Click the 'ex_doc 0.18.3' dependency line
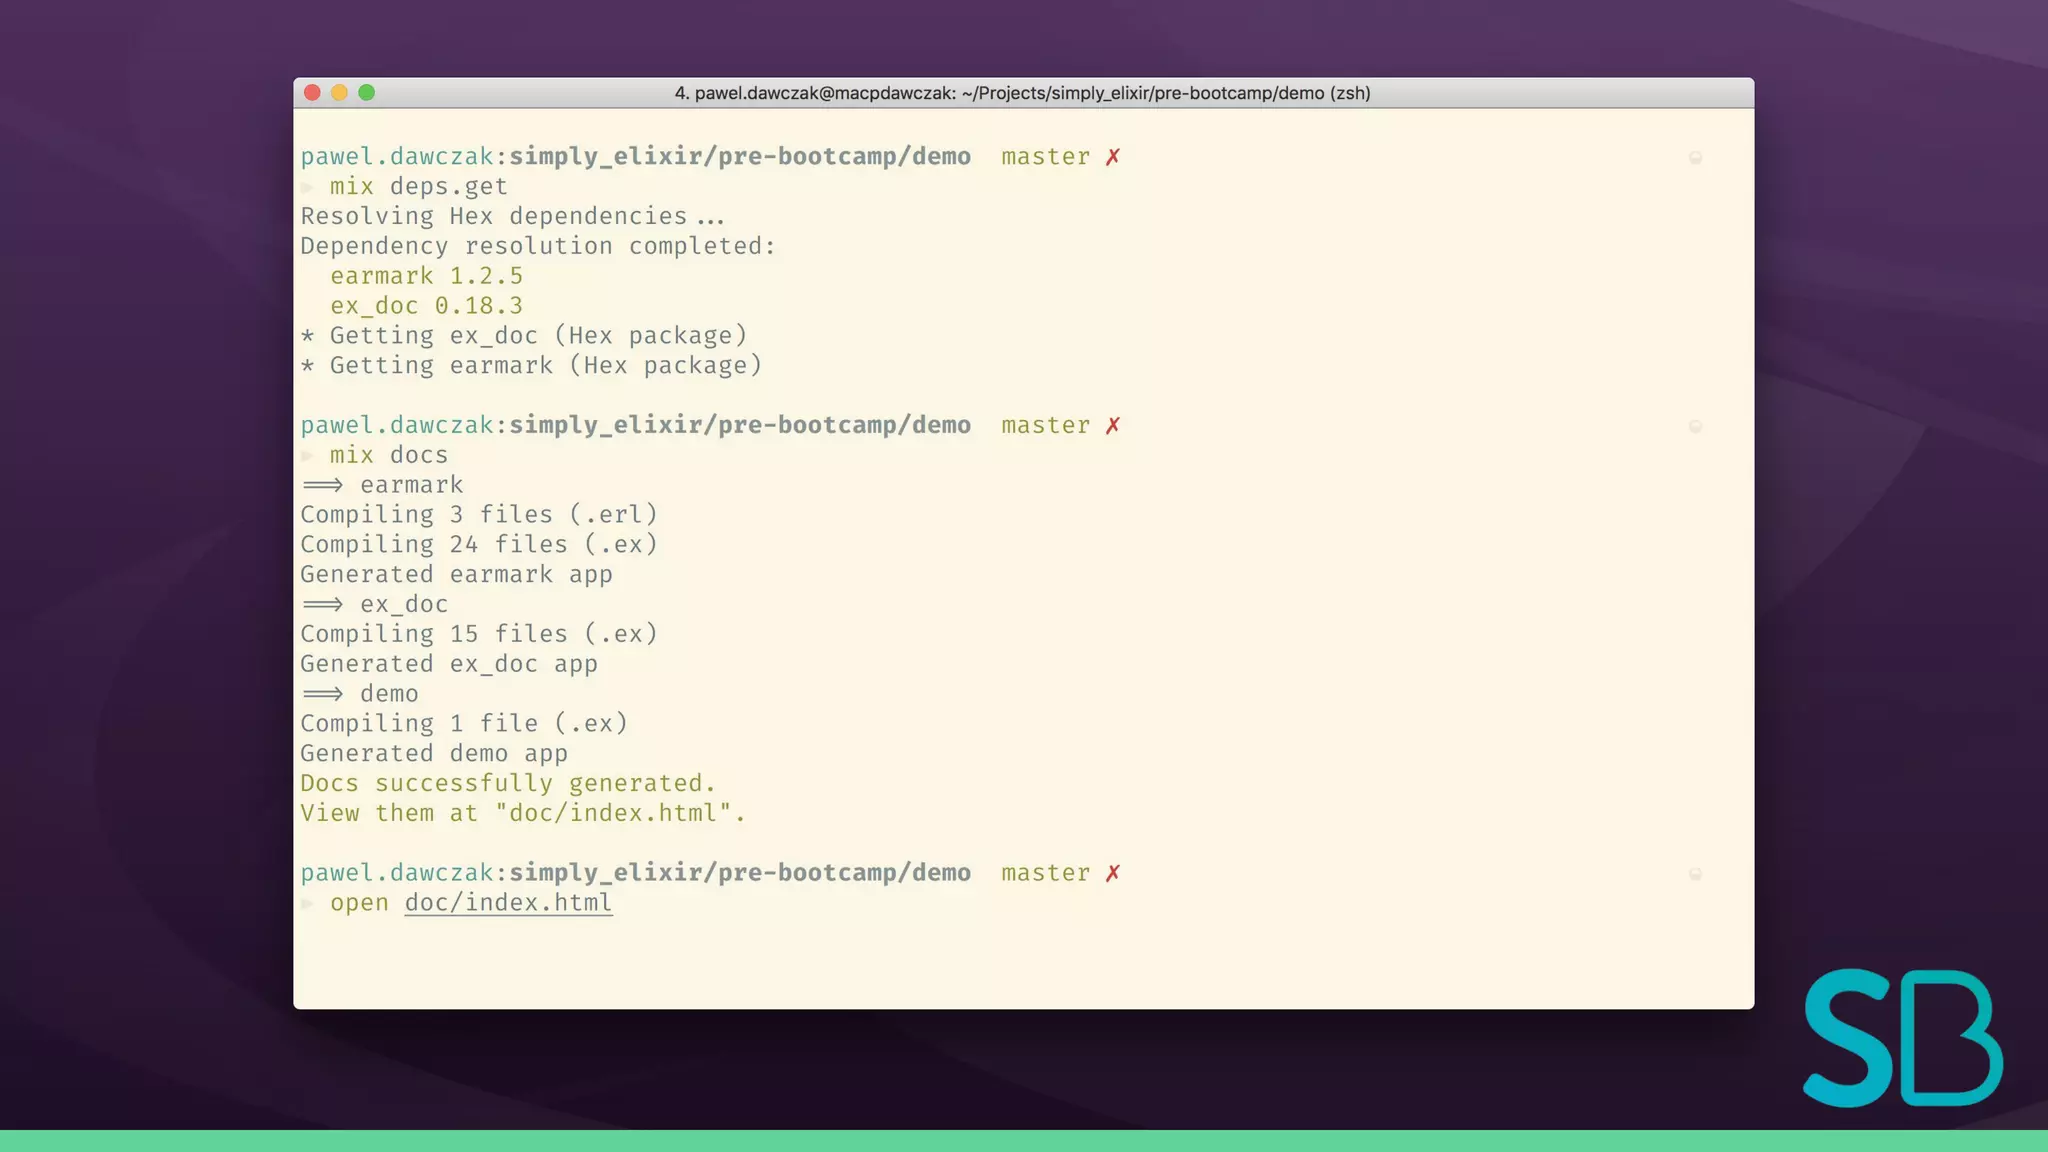Screen dimensions: 2048x1152 [x=426, y=306]
